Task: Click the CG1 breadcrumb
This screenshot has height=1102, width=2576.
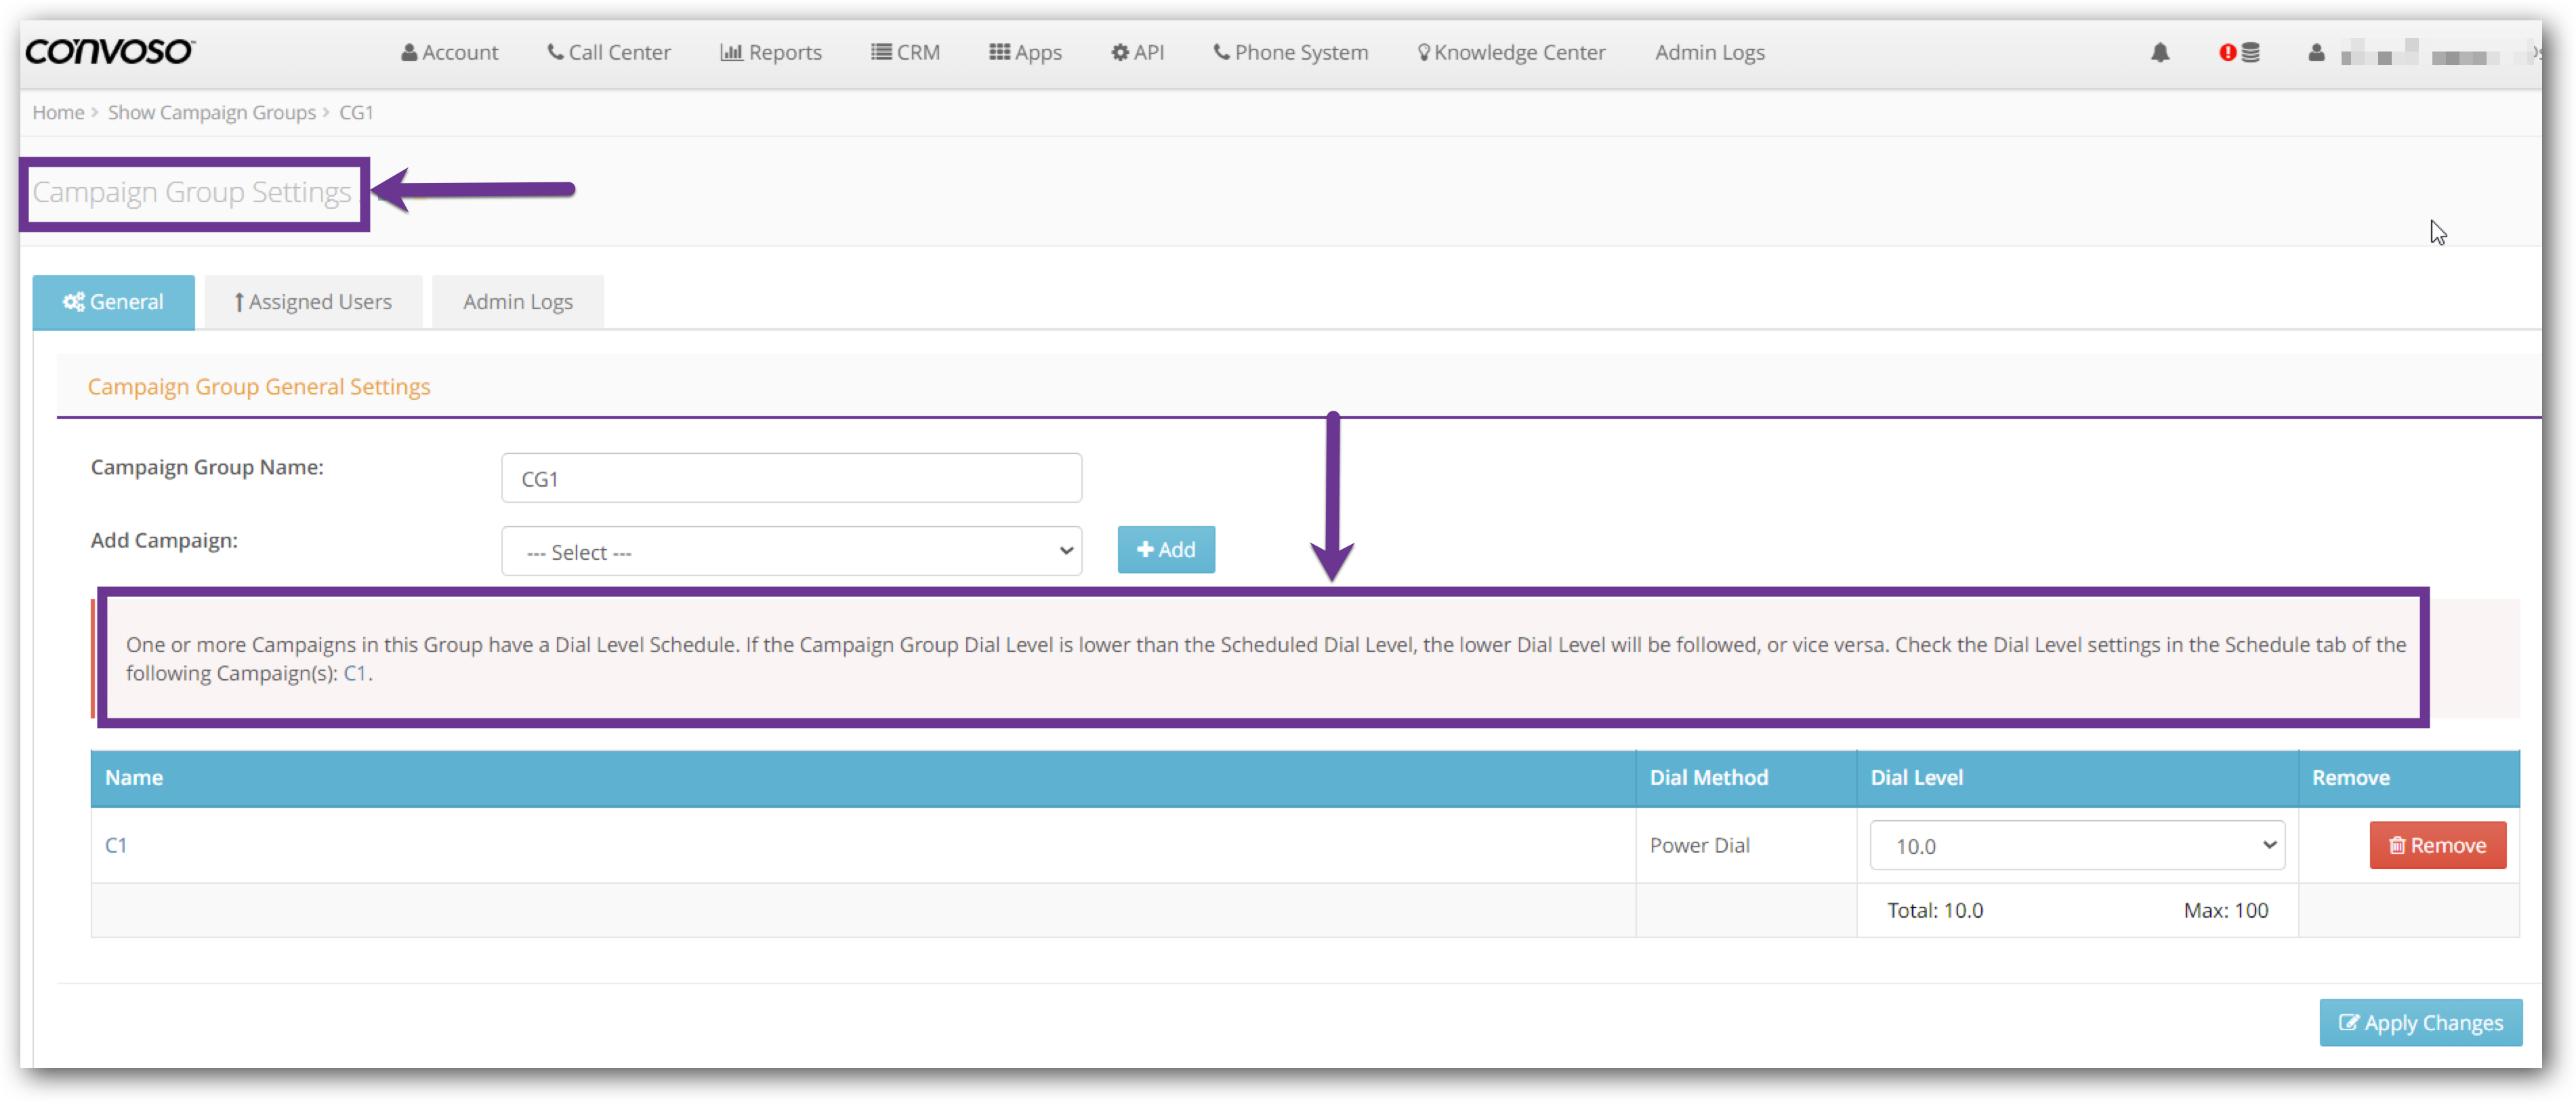Action: coord(356,112)
